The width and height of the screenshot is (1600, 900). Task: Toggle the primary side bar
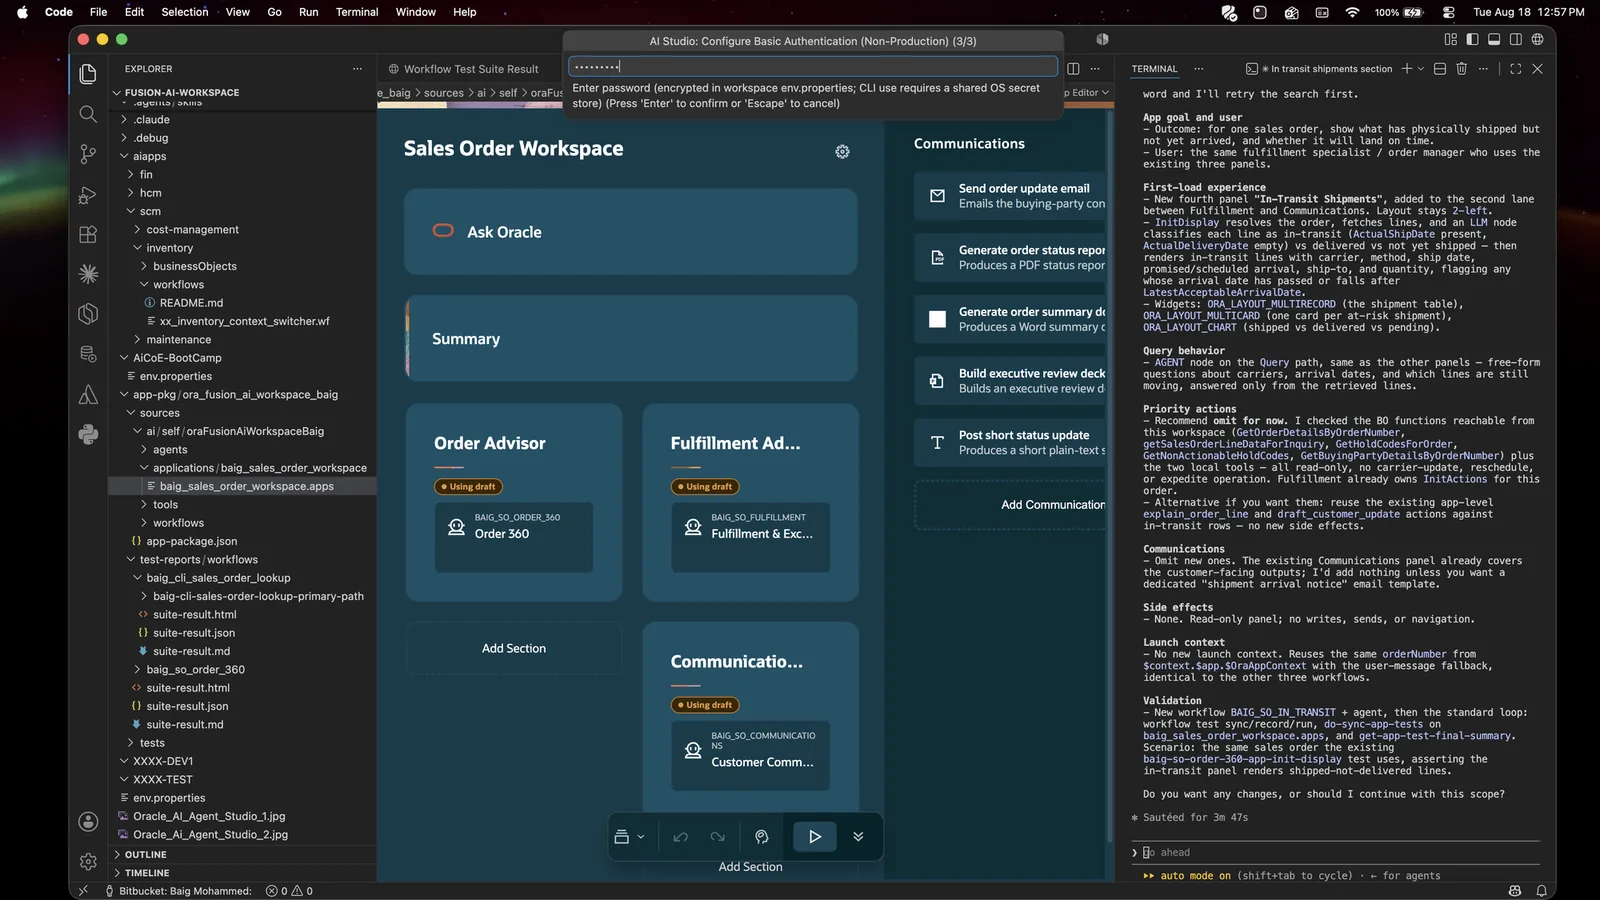point(1472,39)
